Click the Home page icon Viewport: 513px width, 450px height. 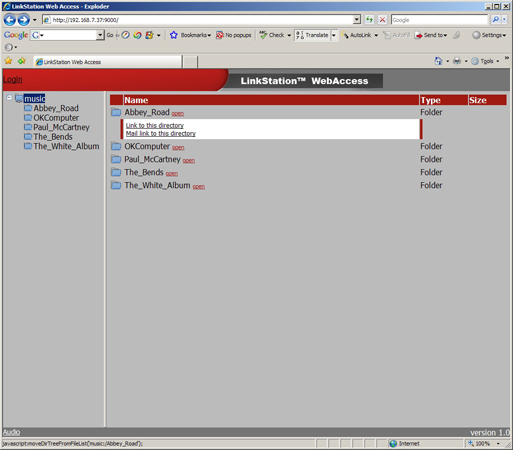point(438,61)
